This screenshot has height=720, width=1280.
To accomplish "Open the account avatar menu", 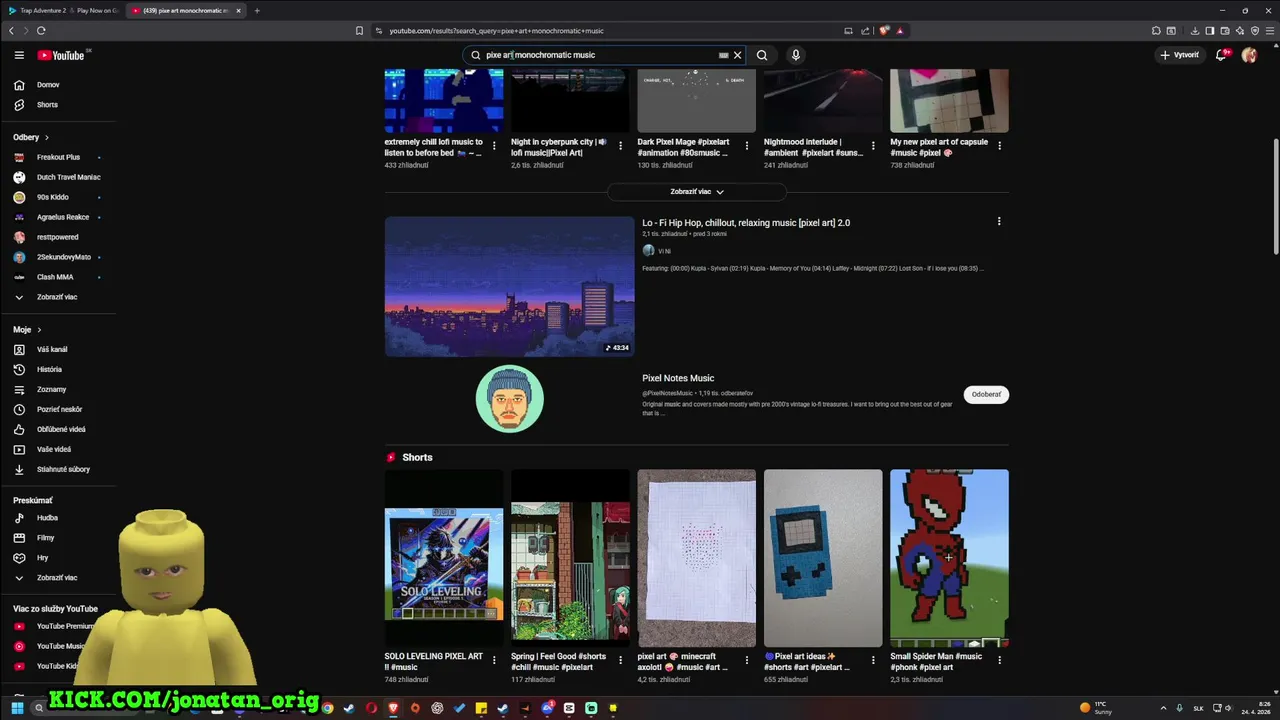I will coord(1249,55).
